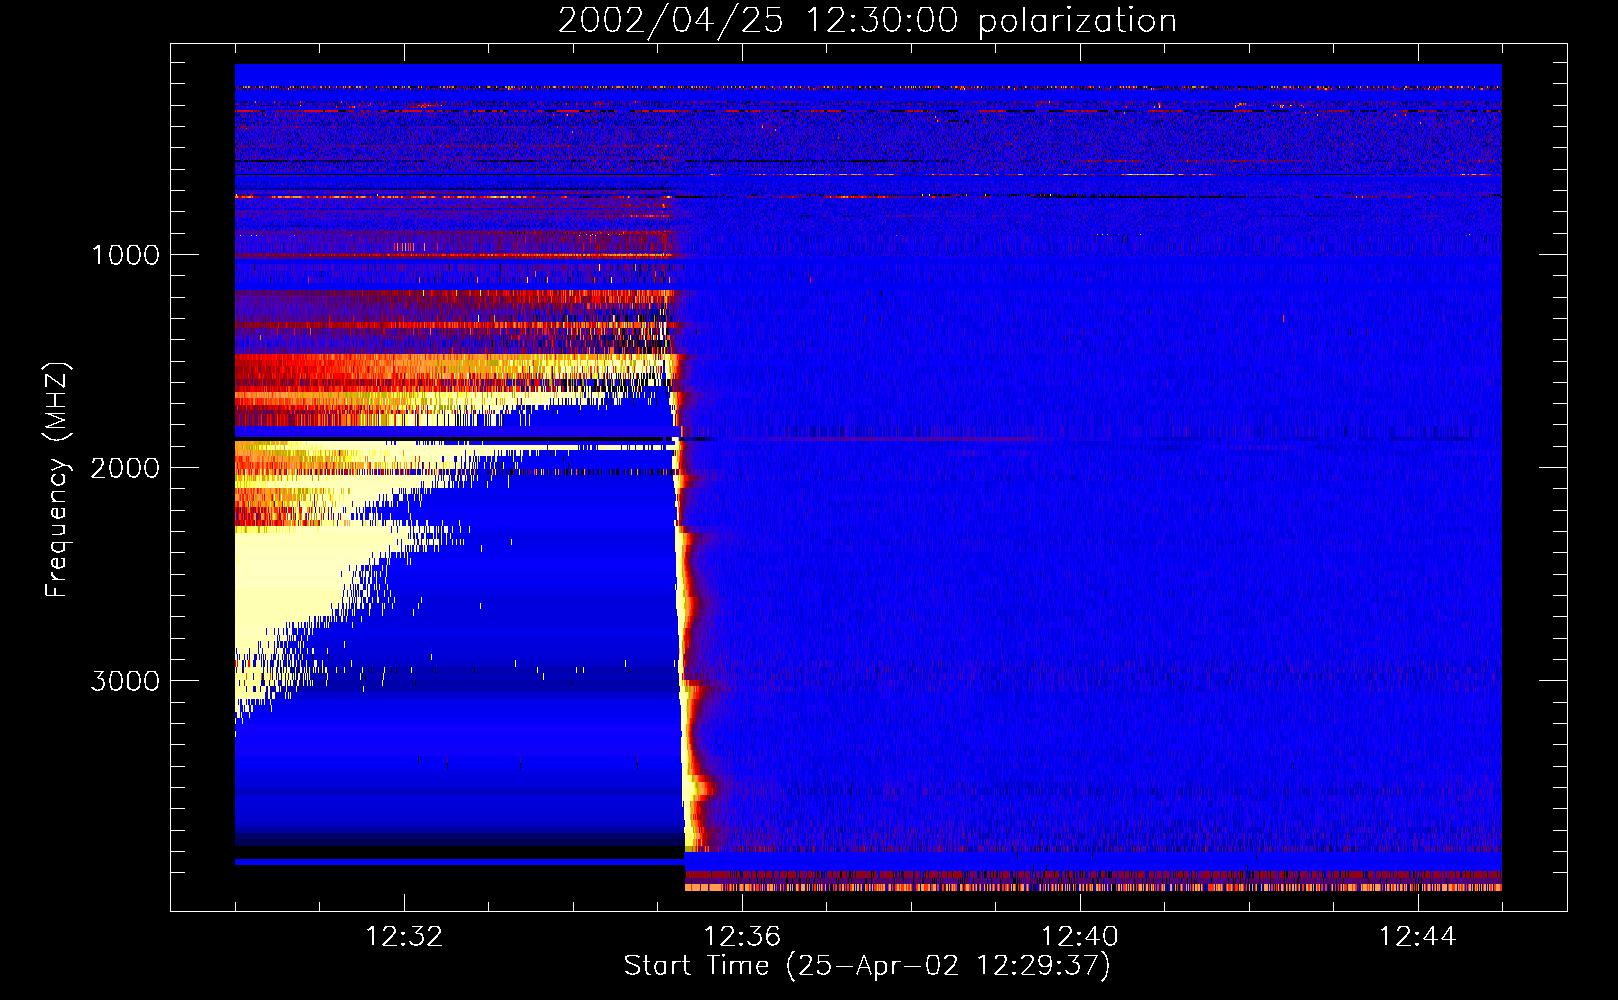
Task: Click the 1000 frequency tick label
Action: click(x=125, y=255)
